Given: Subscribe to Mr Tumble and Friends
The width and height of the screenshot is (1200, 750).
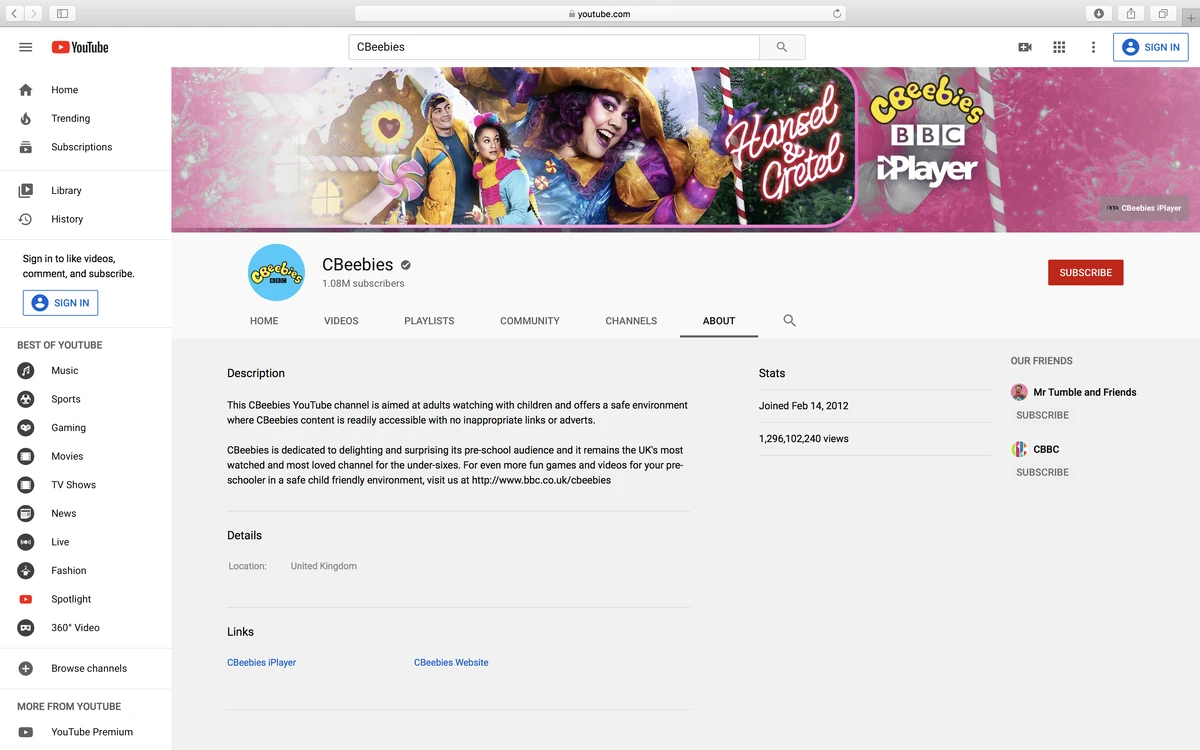Looking at the screenshot, I should (1042, 415).
